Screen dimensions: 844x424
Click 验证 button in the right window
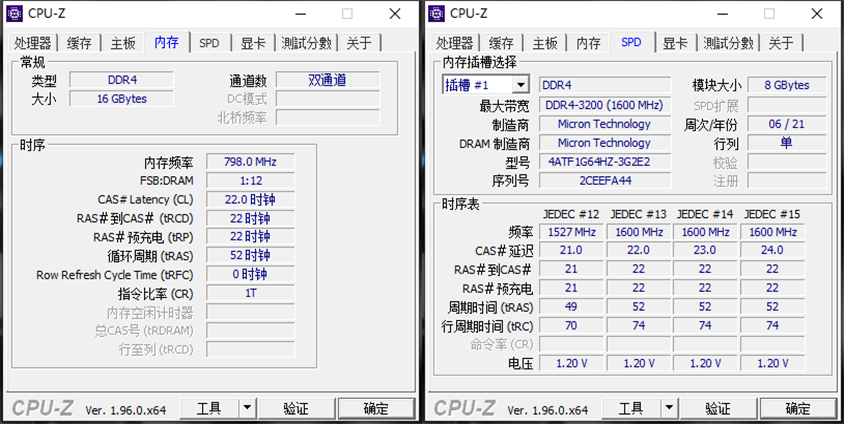click(x=718, y=409)
